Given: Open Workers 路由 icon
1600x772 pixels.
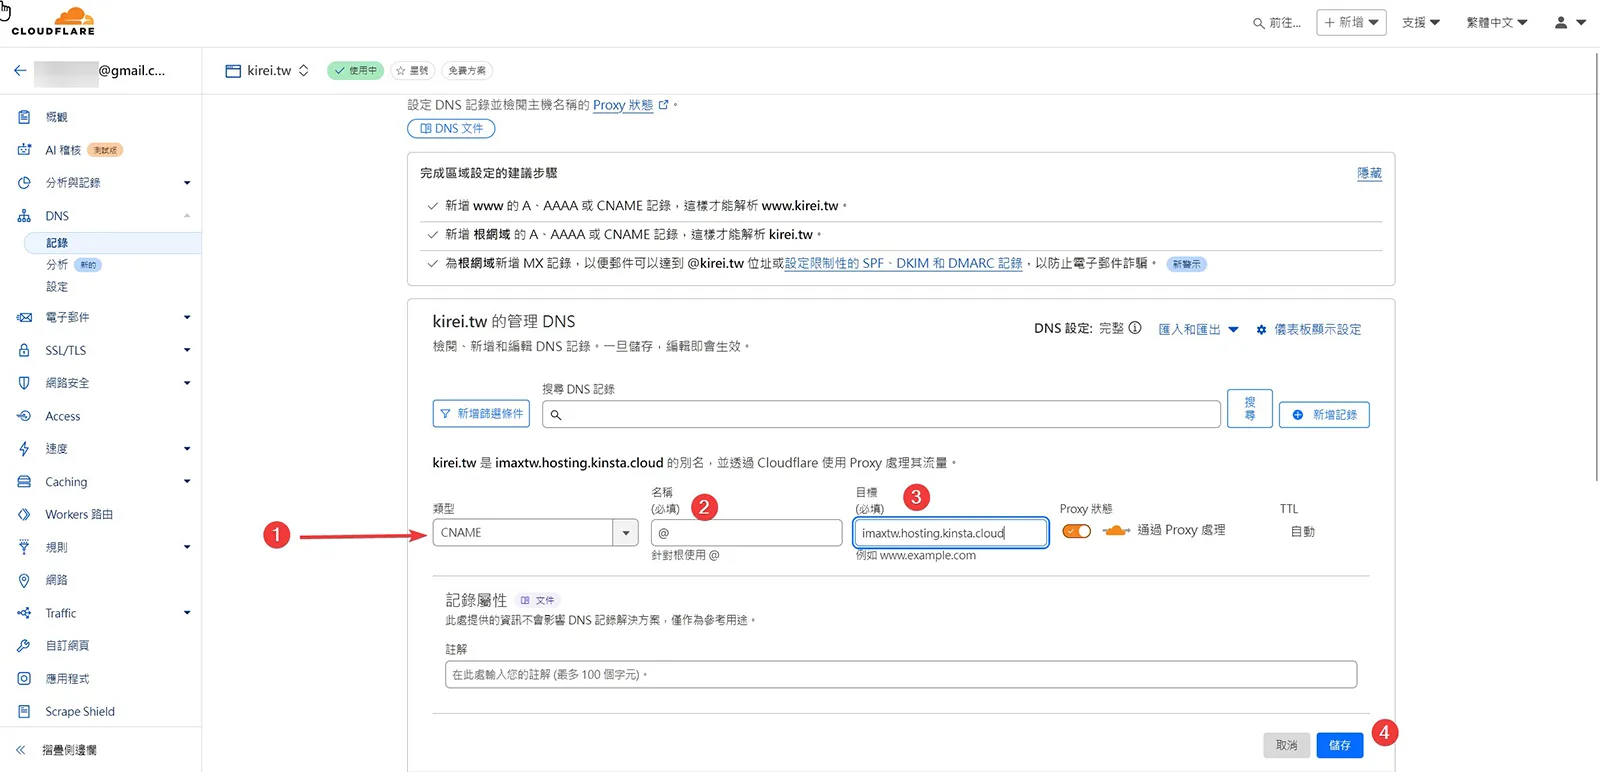Looking at the screenshot, I should click(x=24, y=514).
